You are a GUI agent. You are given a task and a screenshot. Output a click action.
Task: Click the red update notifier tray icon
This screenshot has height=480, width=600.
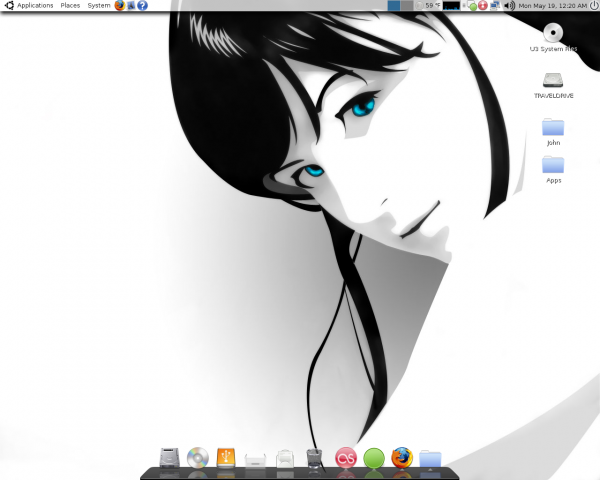(x=483, y=5)
